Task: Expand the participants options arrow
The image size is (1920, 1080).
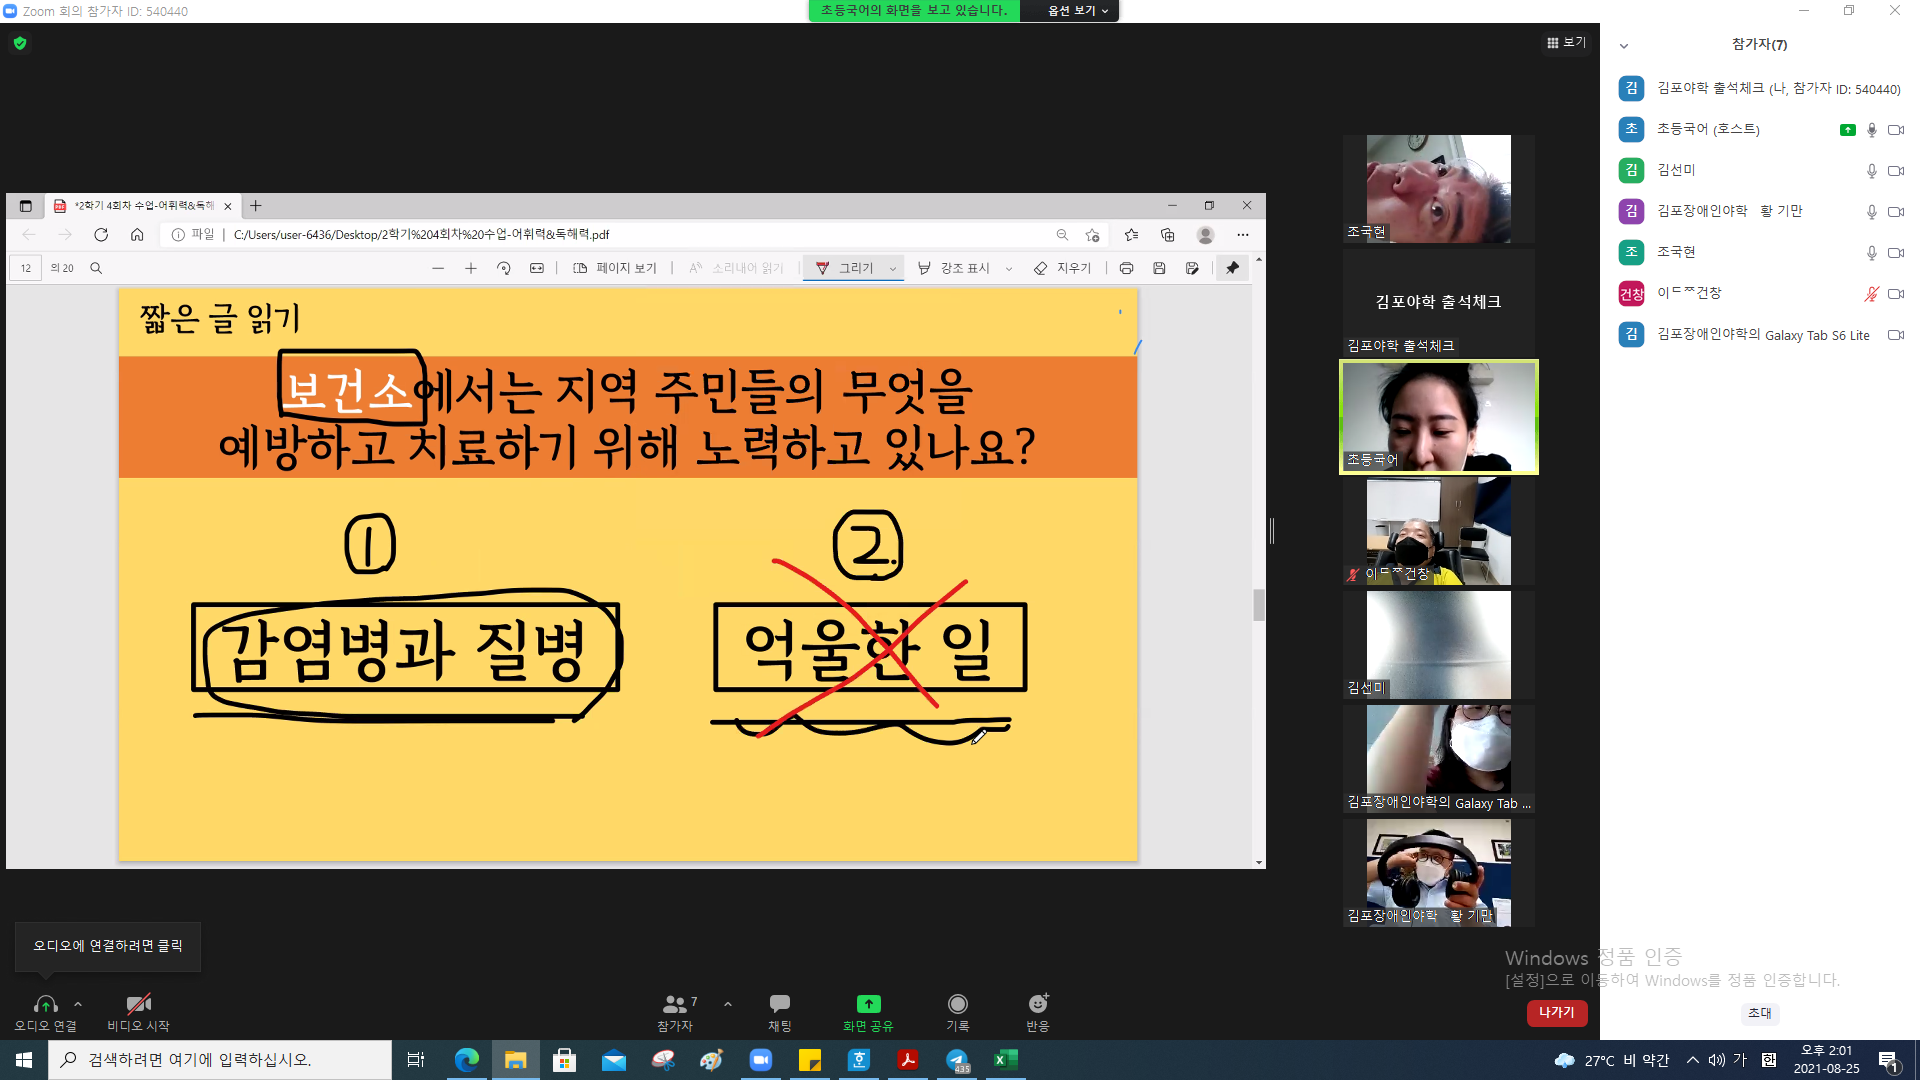Action: click(728, 1004)
